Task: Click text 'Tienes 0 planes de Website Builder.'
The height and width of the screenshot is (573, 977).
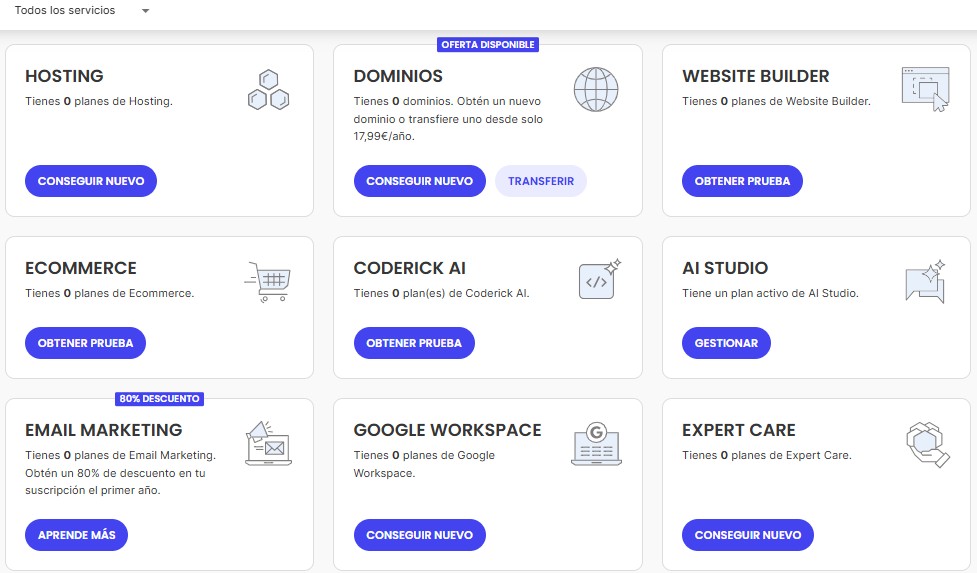Action: (x=776, y=101)
